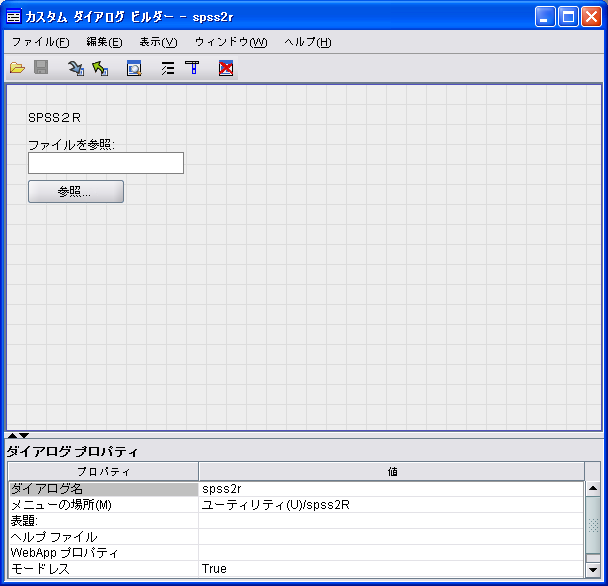Click the Save floppy disk icon
Image resolution: width=608 pixels, height=586 pixels.
(42, 68)
